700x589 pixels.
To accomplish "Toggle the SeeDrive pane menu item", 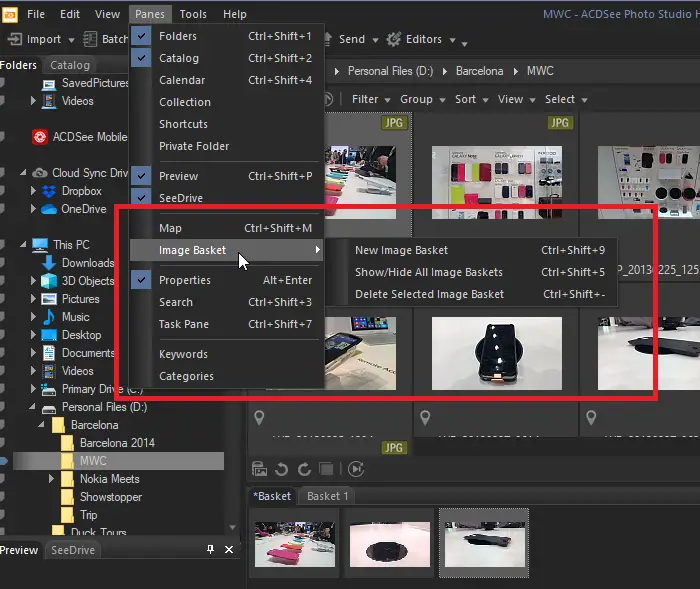I will (x=227, y=197).
